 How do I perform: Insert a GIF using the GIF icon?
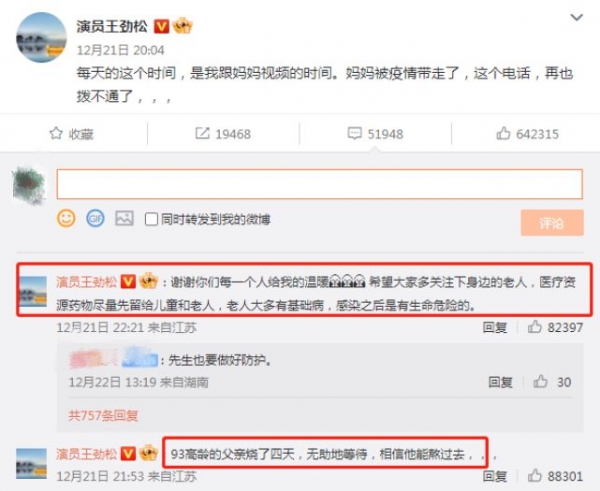[x=95, y=219]
